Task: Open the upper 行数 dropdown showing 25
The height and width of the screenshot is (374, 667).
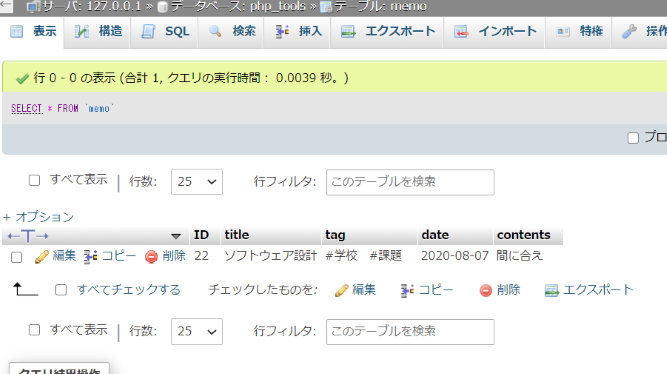Action: point(197,182)
